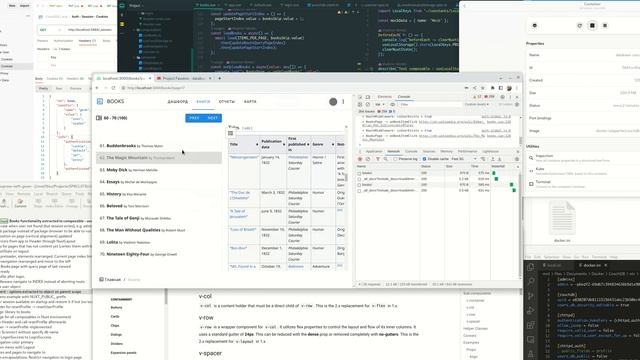
Task: Clear the network log icon
Action: 368,159
